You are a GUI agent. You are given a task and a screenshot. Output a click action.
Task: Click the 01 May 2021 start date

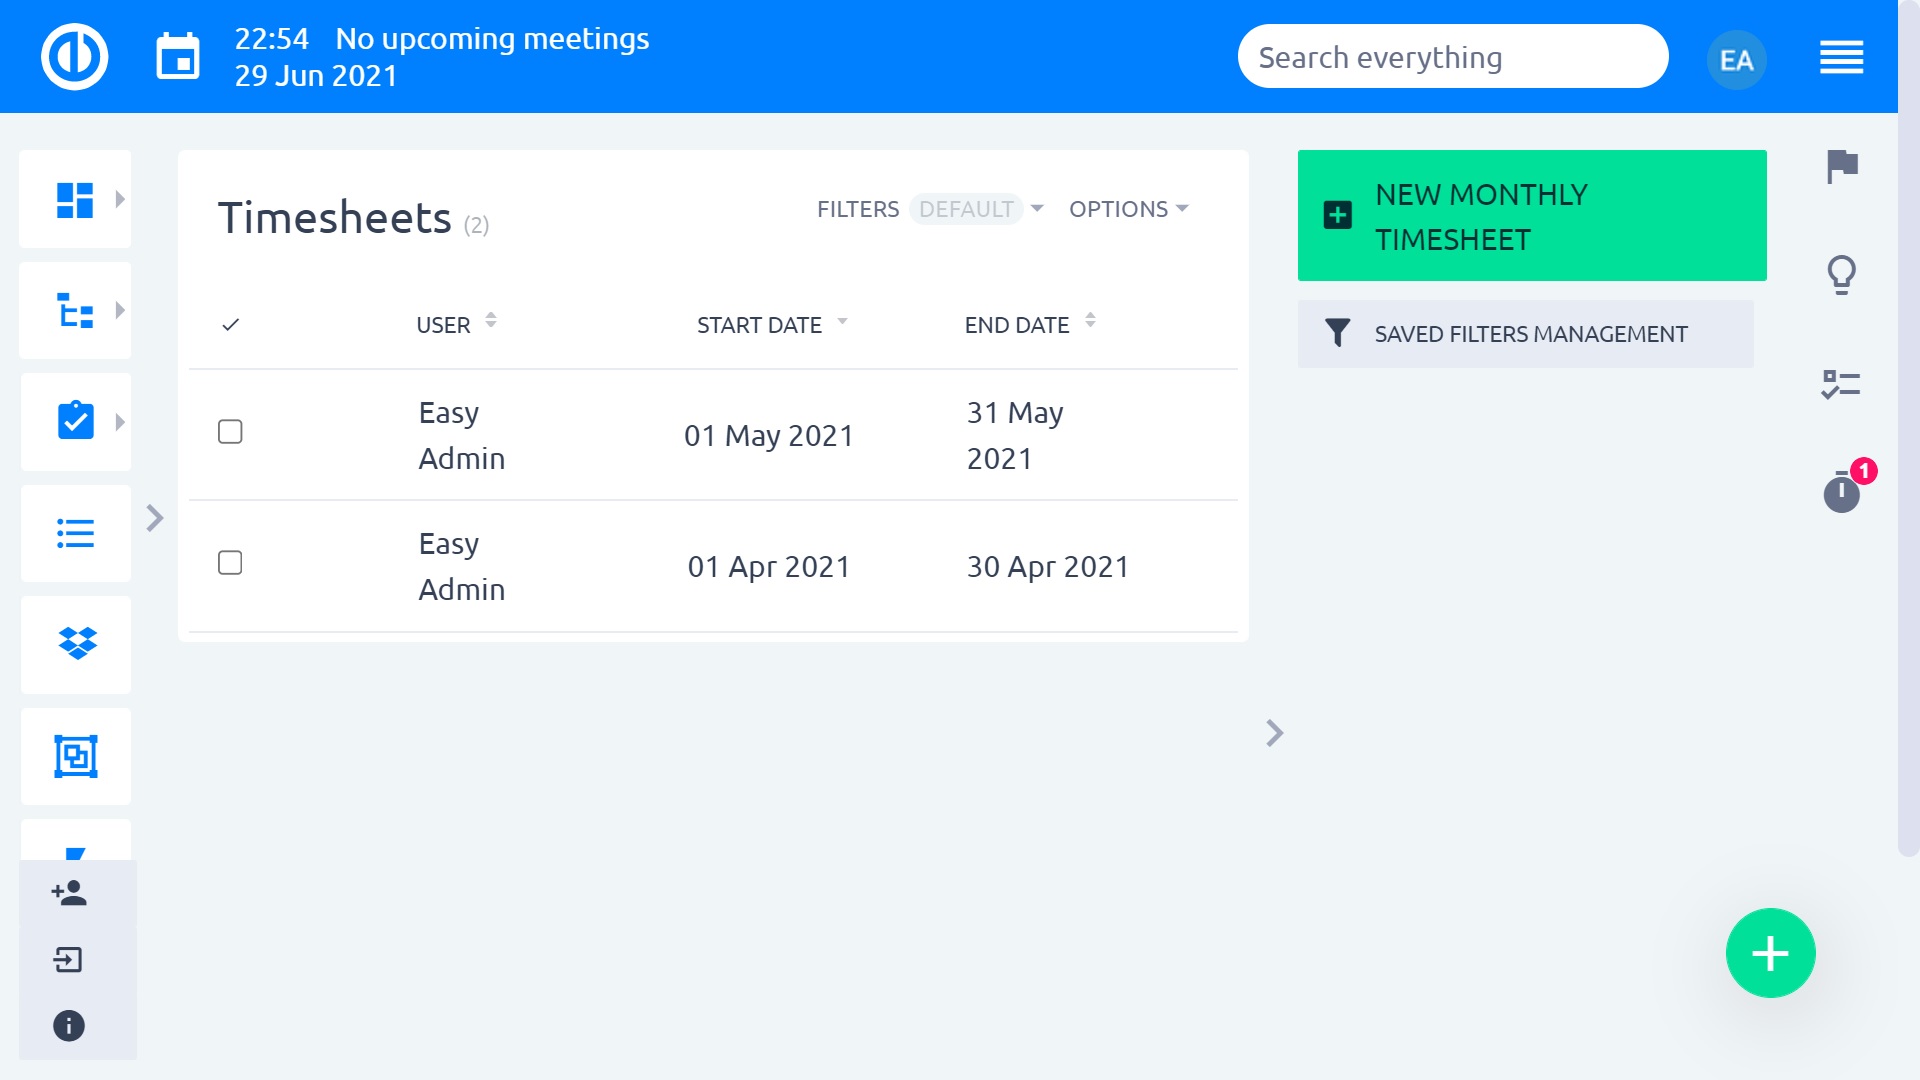768,435
